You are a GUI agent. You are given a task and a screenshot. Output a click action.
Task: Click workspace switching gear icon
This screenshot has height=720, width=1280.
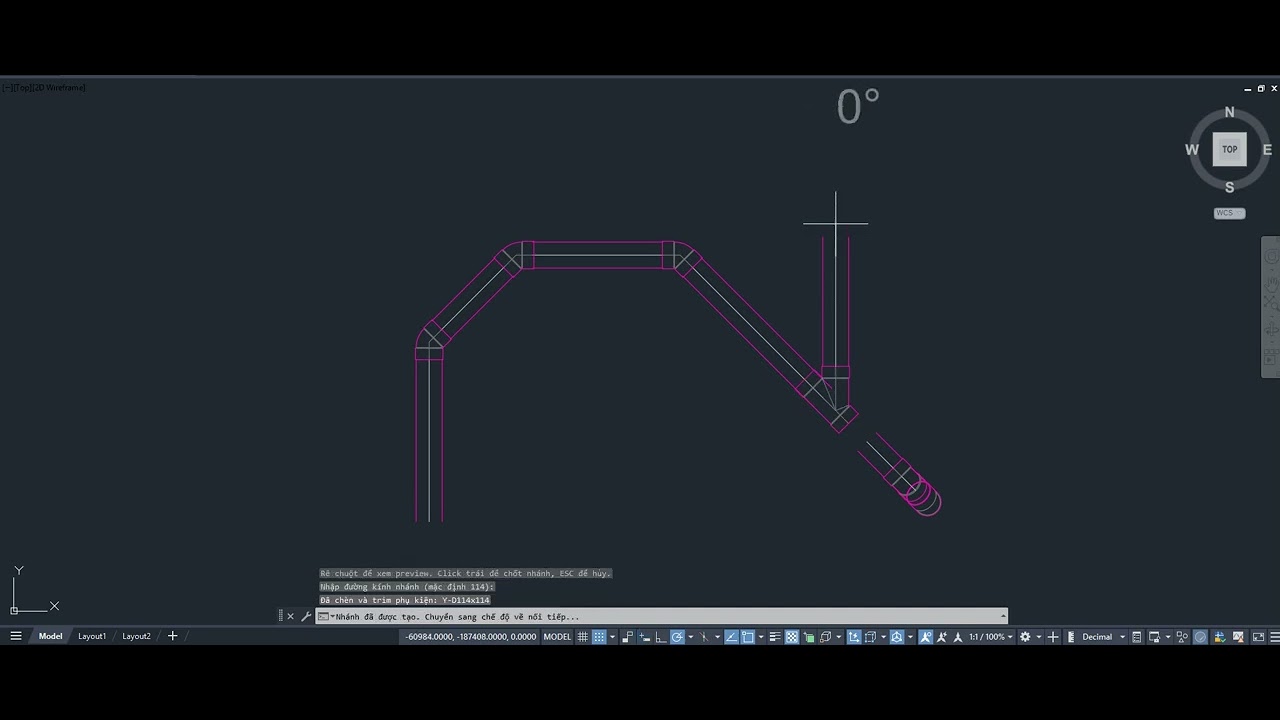[x=1025, y=636]
